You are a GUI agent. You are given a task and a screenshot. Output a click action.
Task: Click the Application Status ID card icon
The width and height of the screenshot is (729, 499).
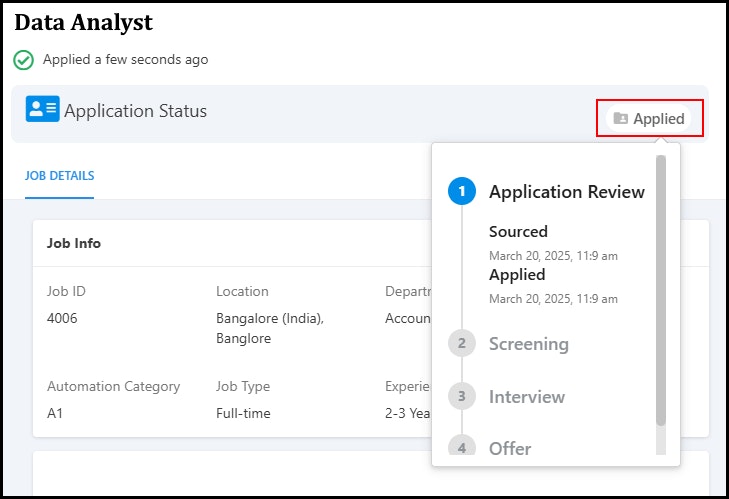[x=42, y=109]
